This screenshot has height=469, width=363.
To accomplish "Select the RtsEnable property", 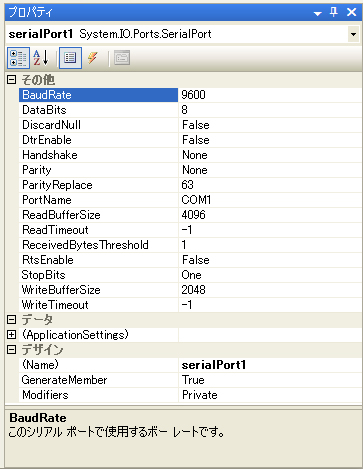I will (98, 260).
